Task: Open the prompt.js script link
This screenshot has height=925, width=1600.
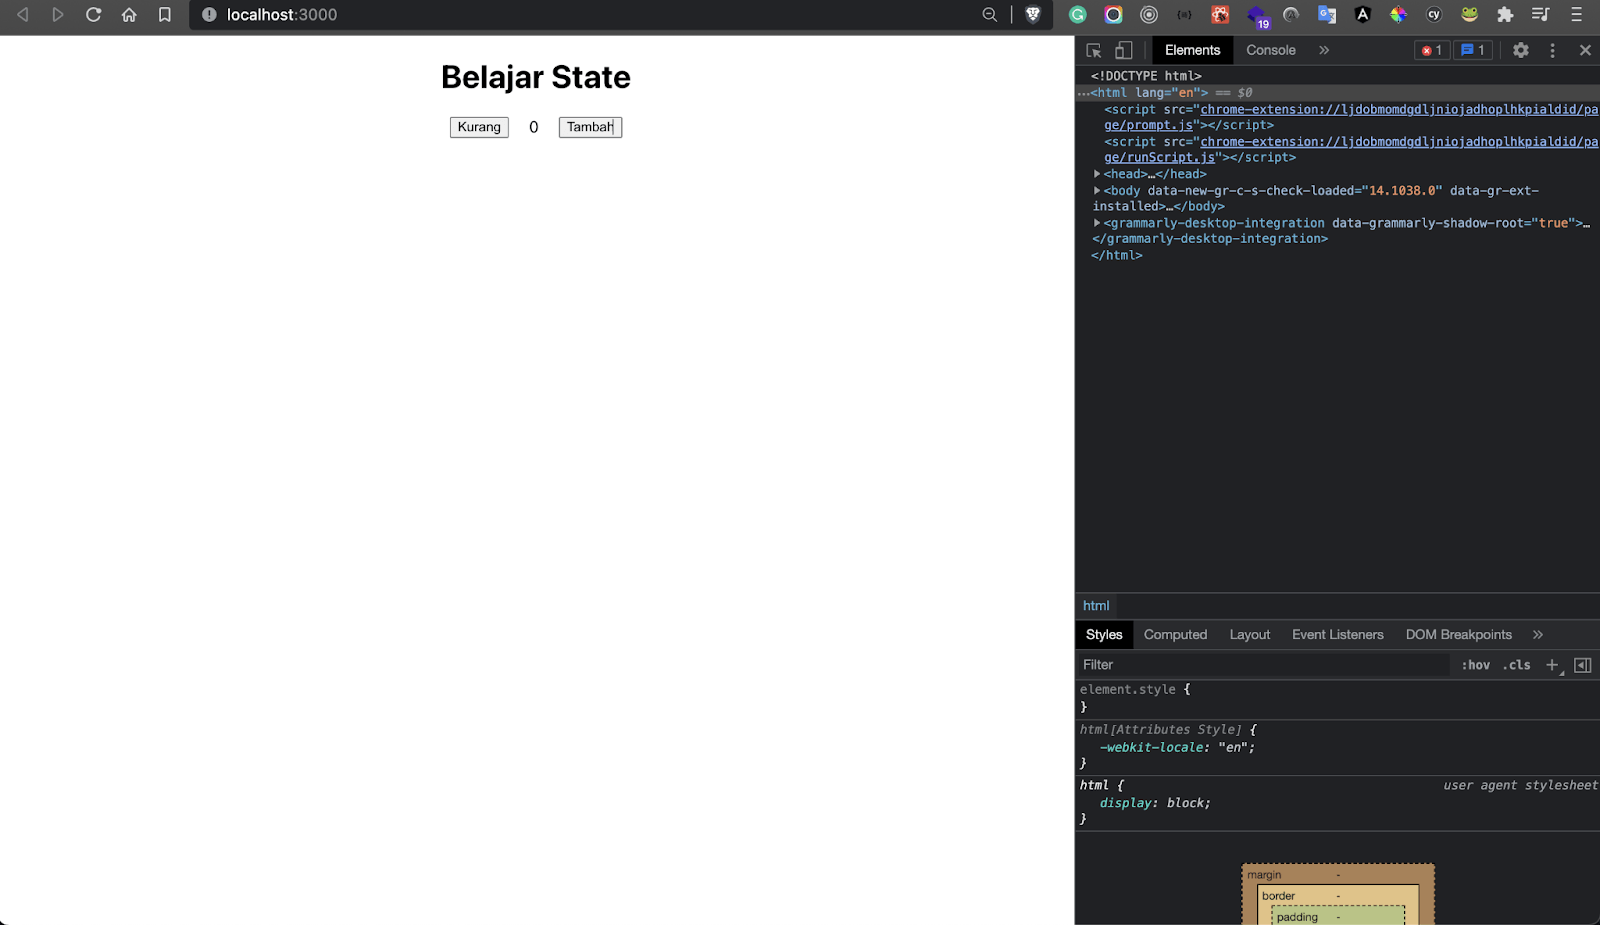Action: [x=1350, y=117]
